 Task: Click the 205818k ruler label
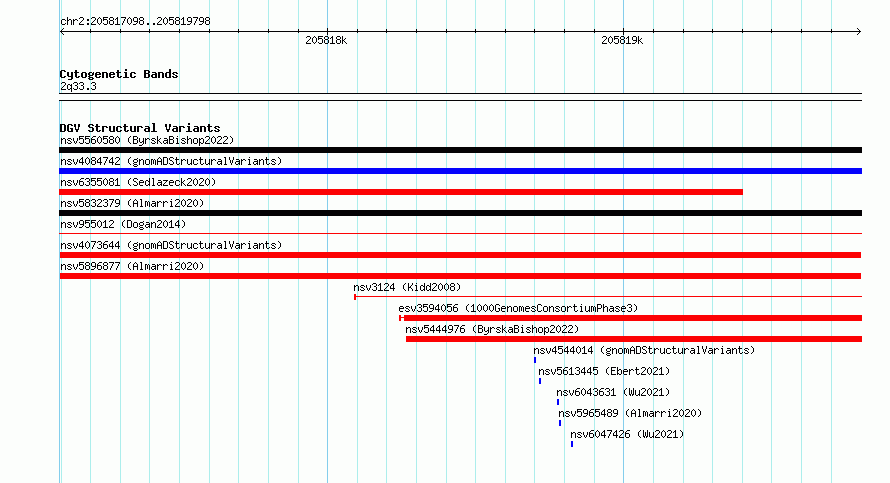point(326,40)
